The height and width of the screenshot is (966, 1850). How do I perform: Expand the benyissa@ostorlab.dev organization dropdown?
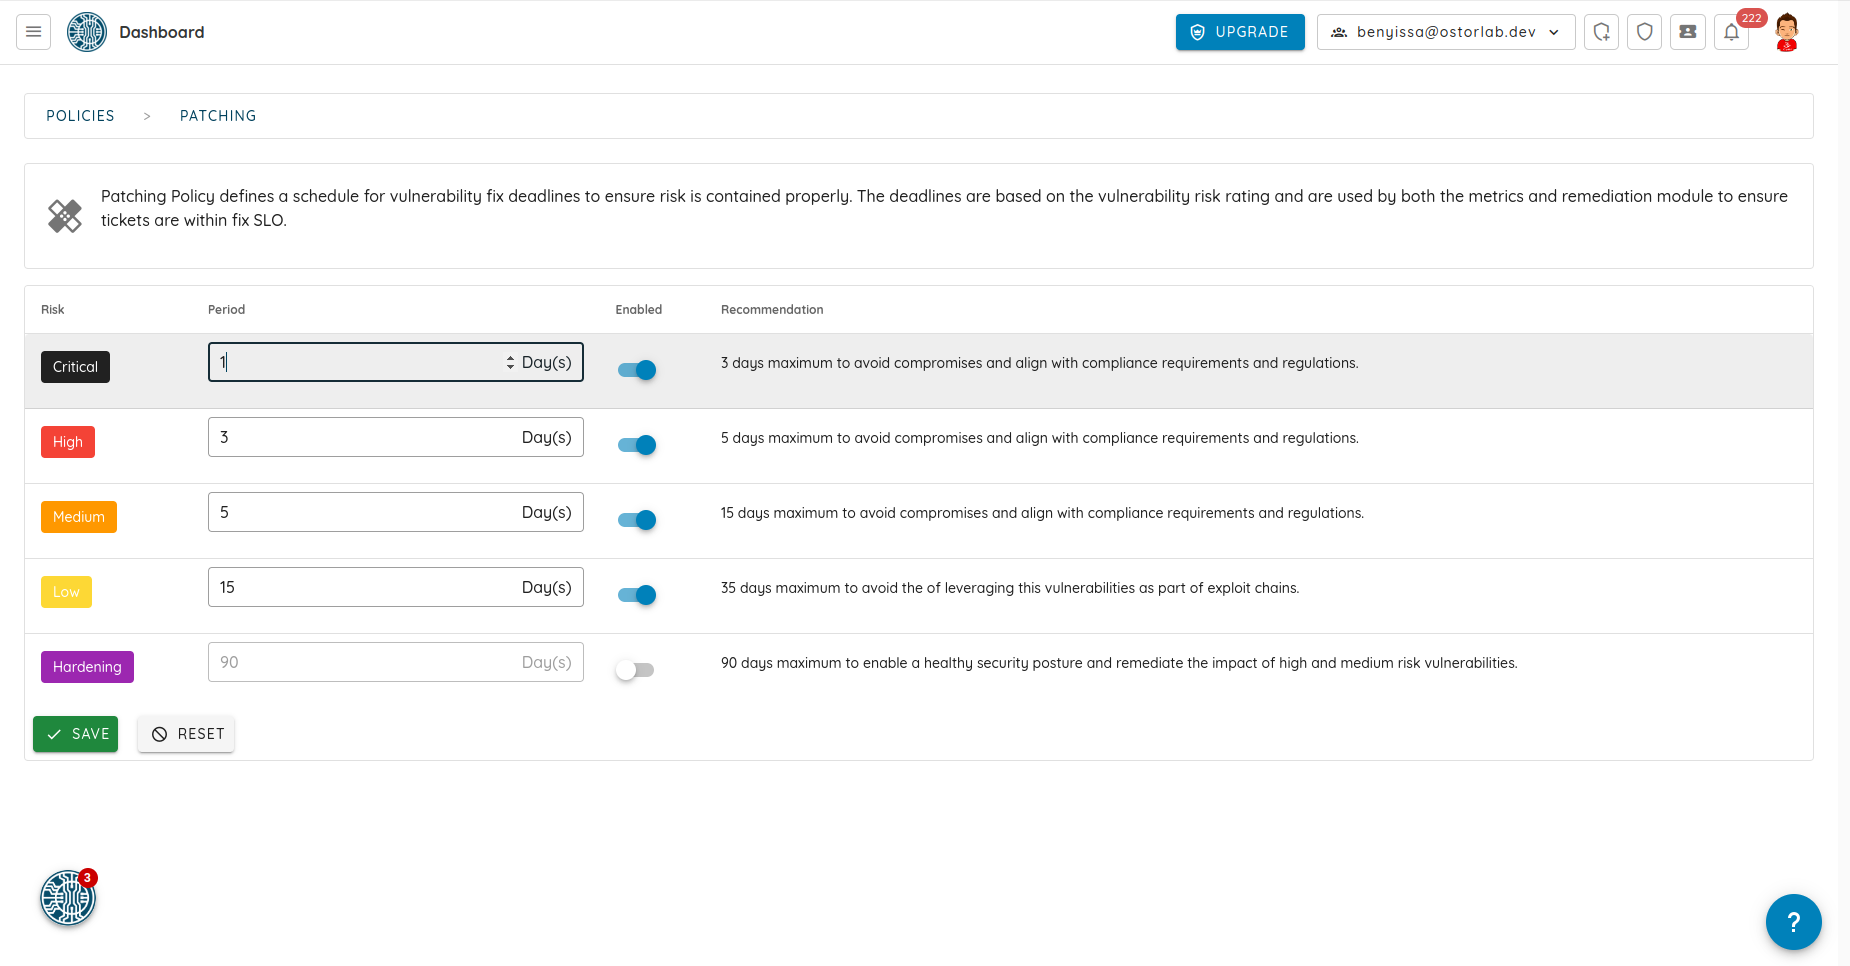pyautogui.click(x=1446, y=32)
